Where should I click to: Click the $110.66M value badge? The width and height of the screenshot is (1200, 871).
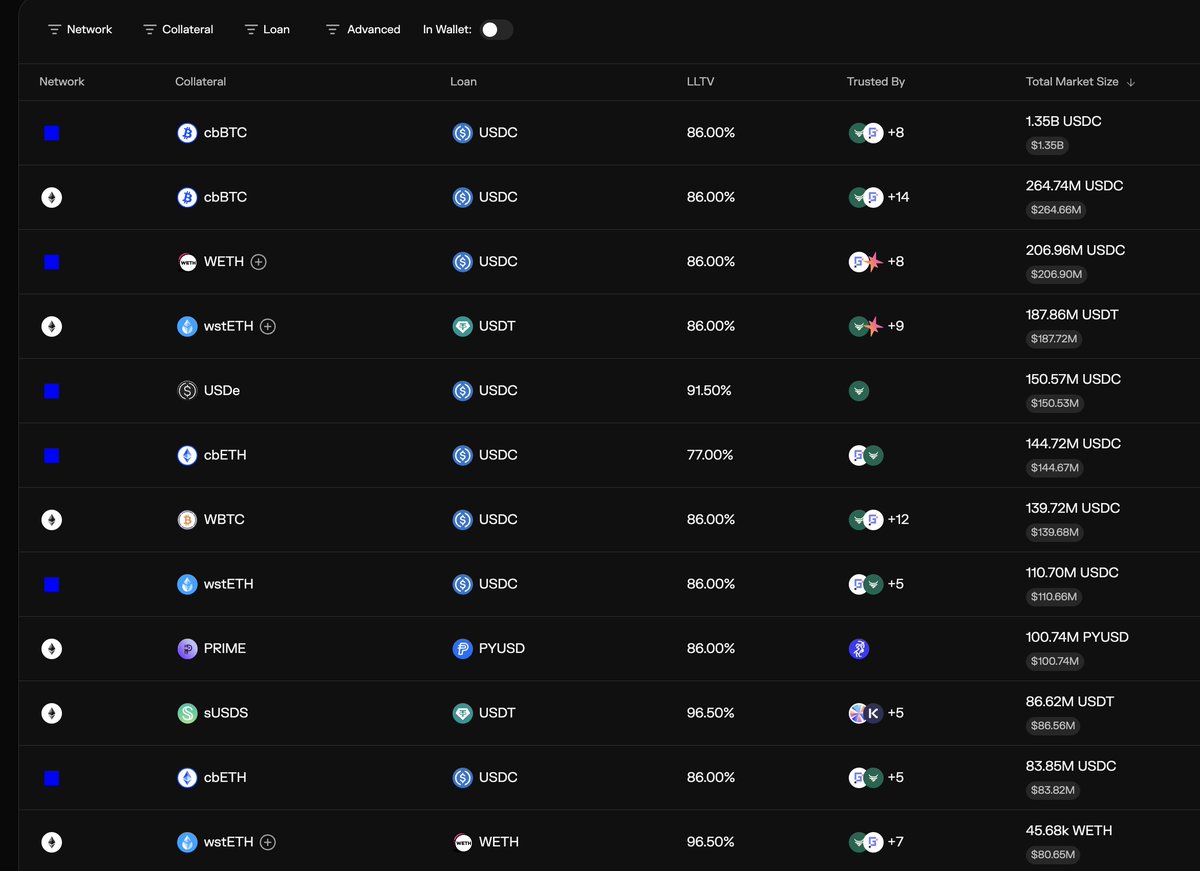pos(1054,597)
